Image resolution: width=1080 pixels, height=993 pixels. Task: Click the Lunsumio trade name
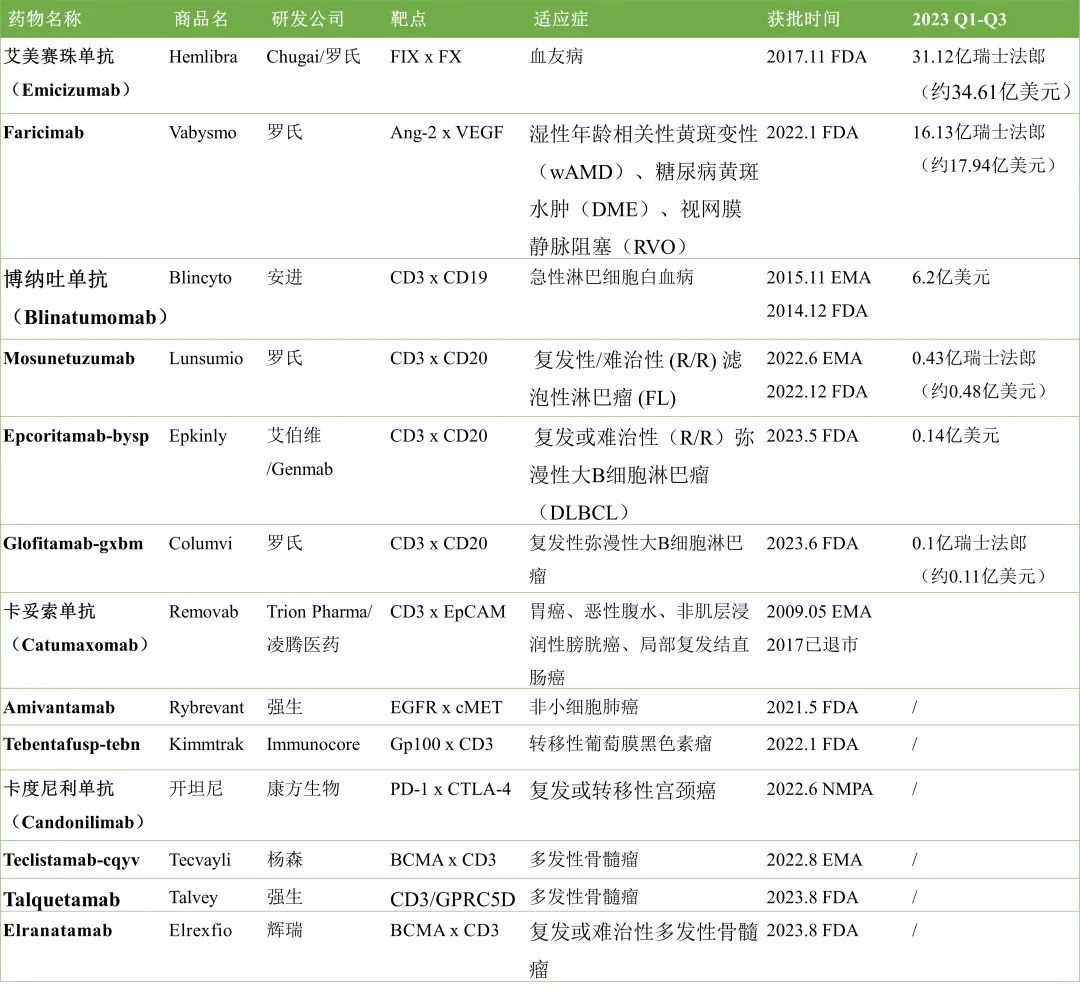(206, 358)
